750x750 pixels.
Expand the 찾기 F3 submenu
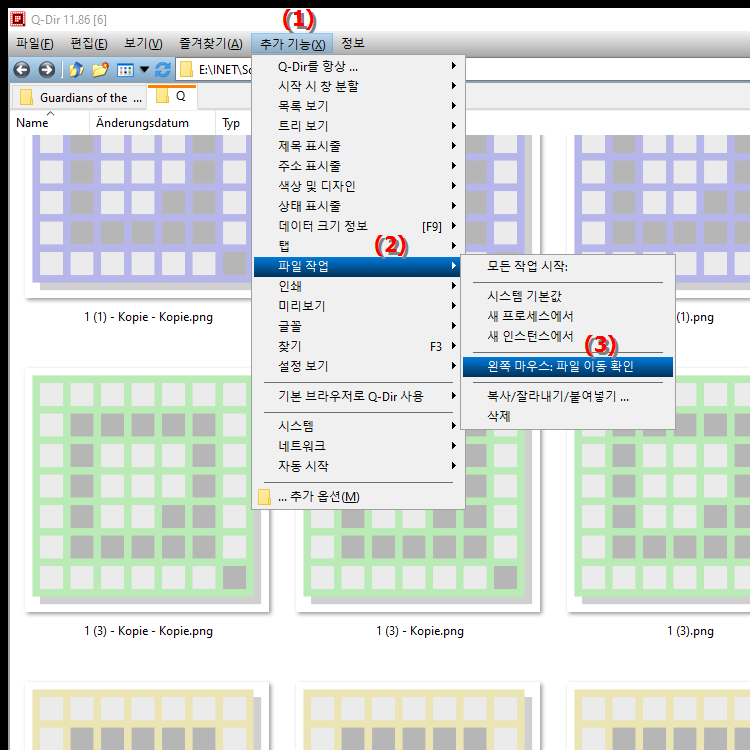point(358,346)
